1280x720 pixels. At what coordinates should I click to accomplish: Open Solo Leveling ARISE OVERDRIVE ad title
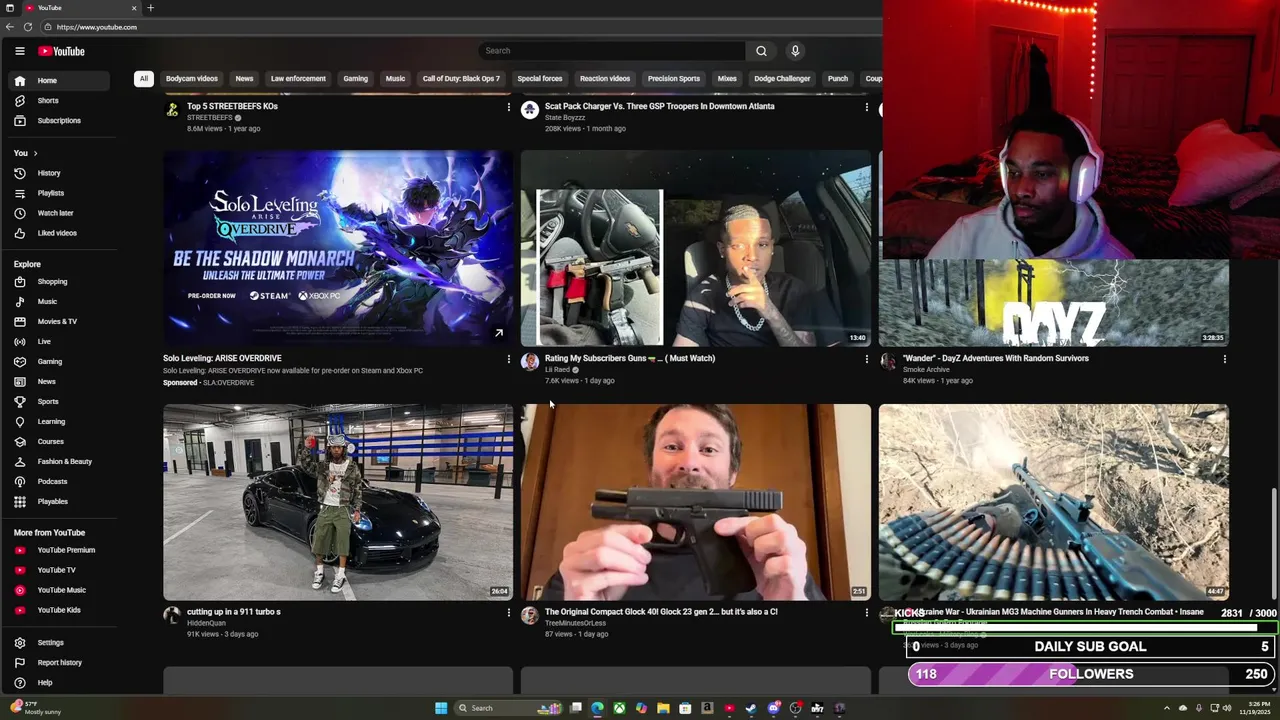coord(222,358)
